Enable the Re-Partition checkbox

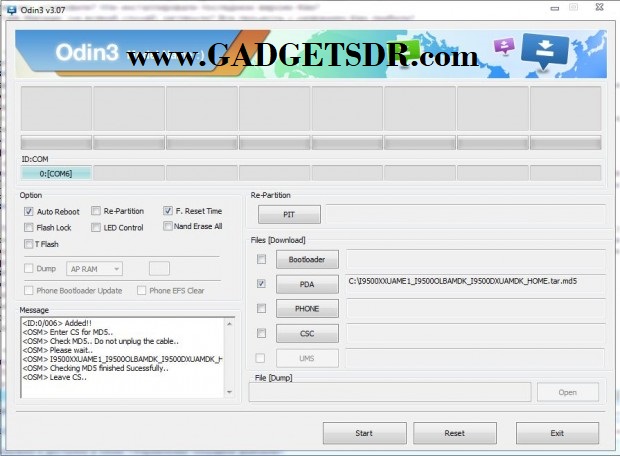96,211
